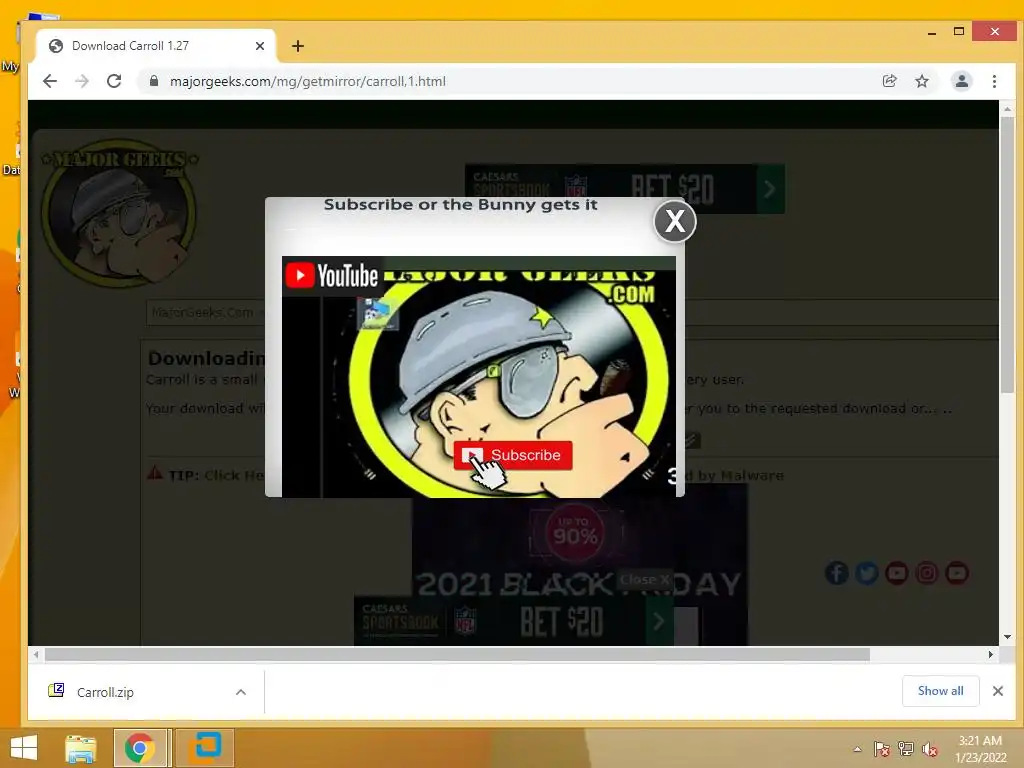Click the browser forward arrow
The height and width of the screenshot is (768, 1024).
pyautogui.click(x=82, y=81)
